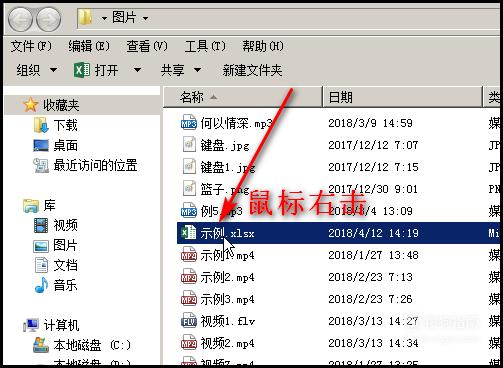The width and height of the screenshot is (503, 368).
Task: Click the 桌面 monitor icon
Action: (x=41, y=145)
